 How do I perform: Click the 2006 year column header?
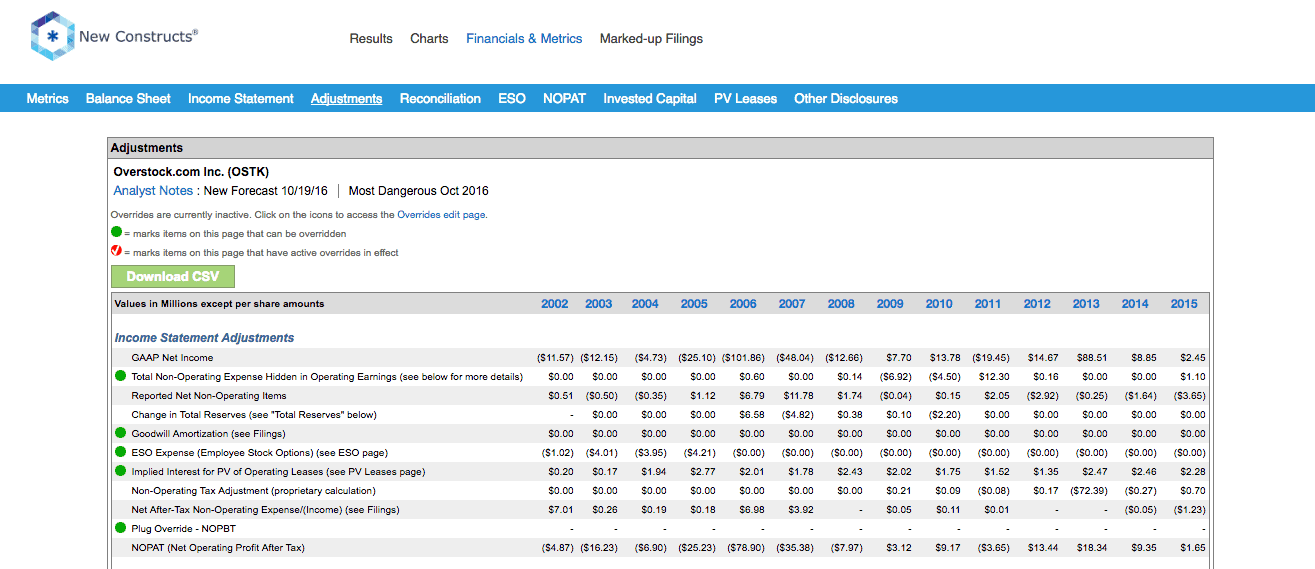pos(743,304)
